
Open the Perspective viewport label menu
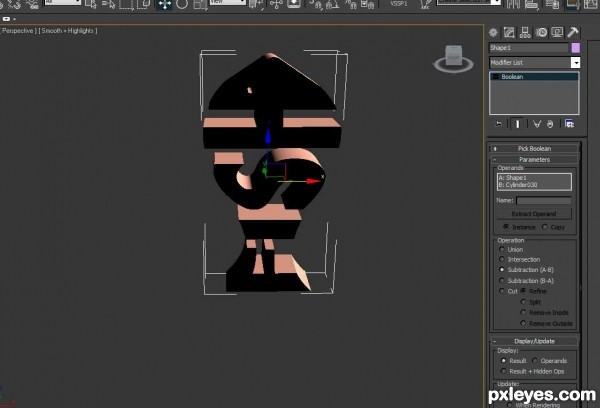pyautogui.click(x=19, y=31)
